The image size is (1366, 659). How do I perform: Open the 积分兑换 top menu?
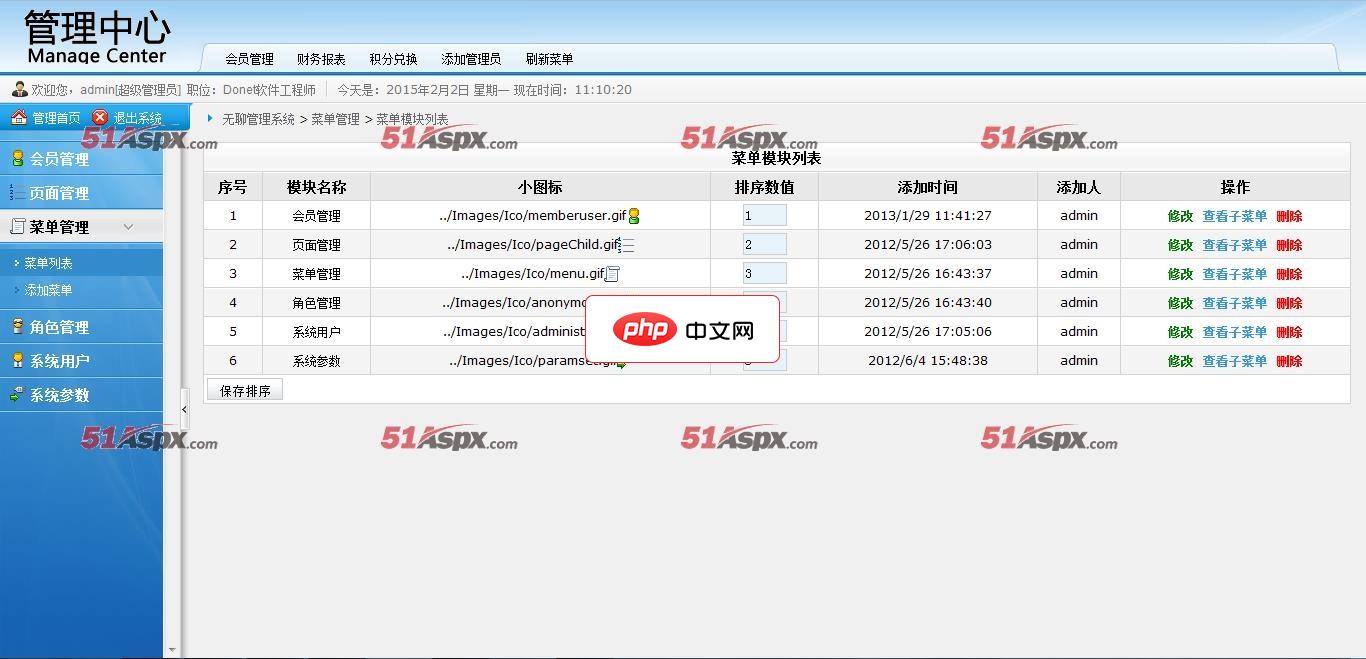pos(393,59)
